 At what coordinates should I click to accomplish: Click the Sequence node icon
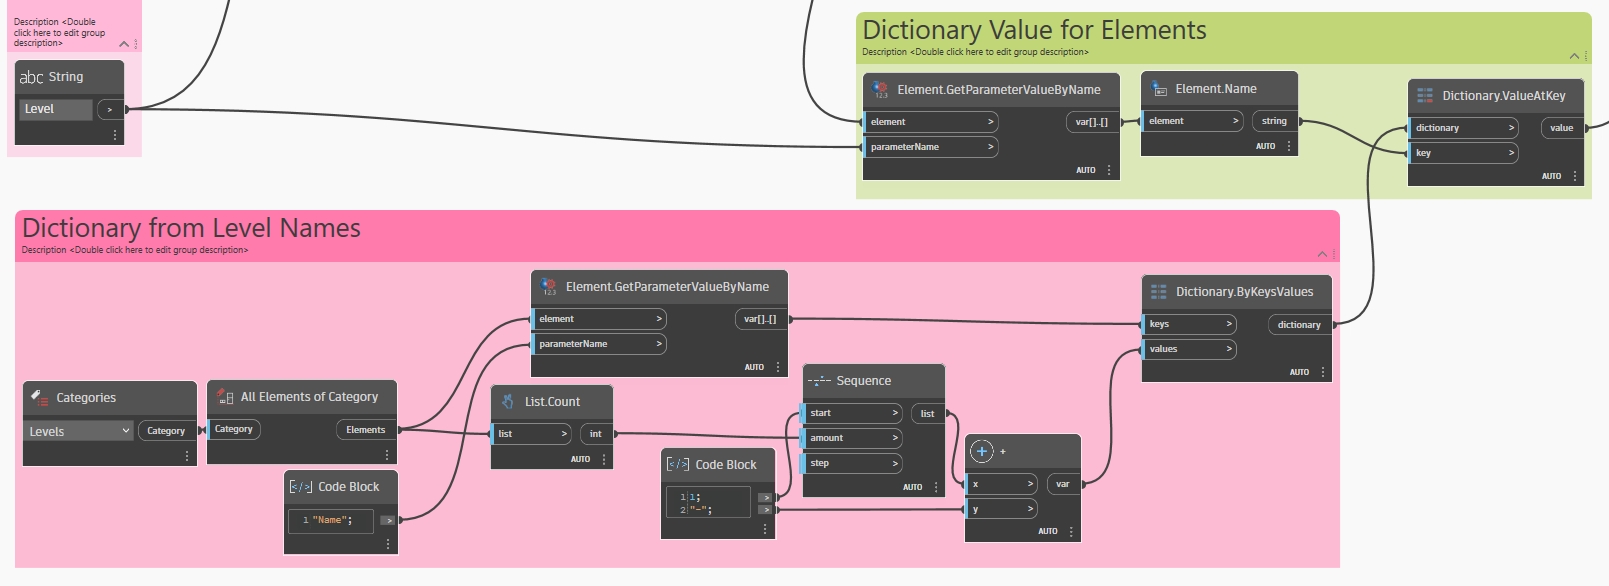click(819, 381)
